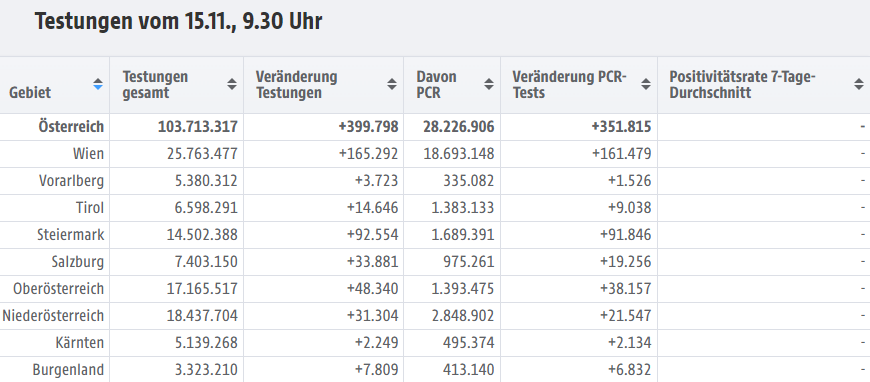Click the Vorarlberg row name
870x382 pixels.
coord(72,181)
